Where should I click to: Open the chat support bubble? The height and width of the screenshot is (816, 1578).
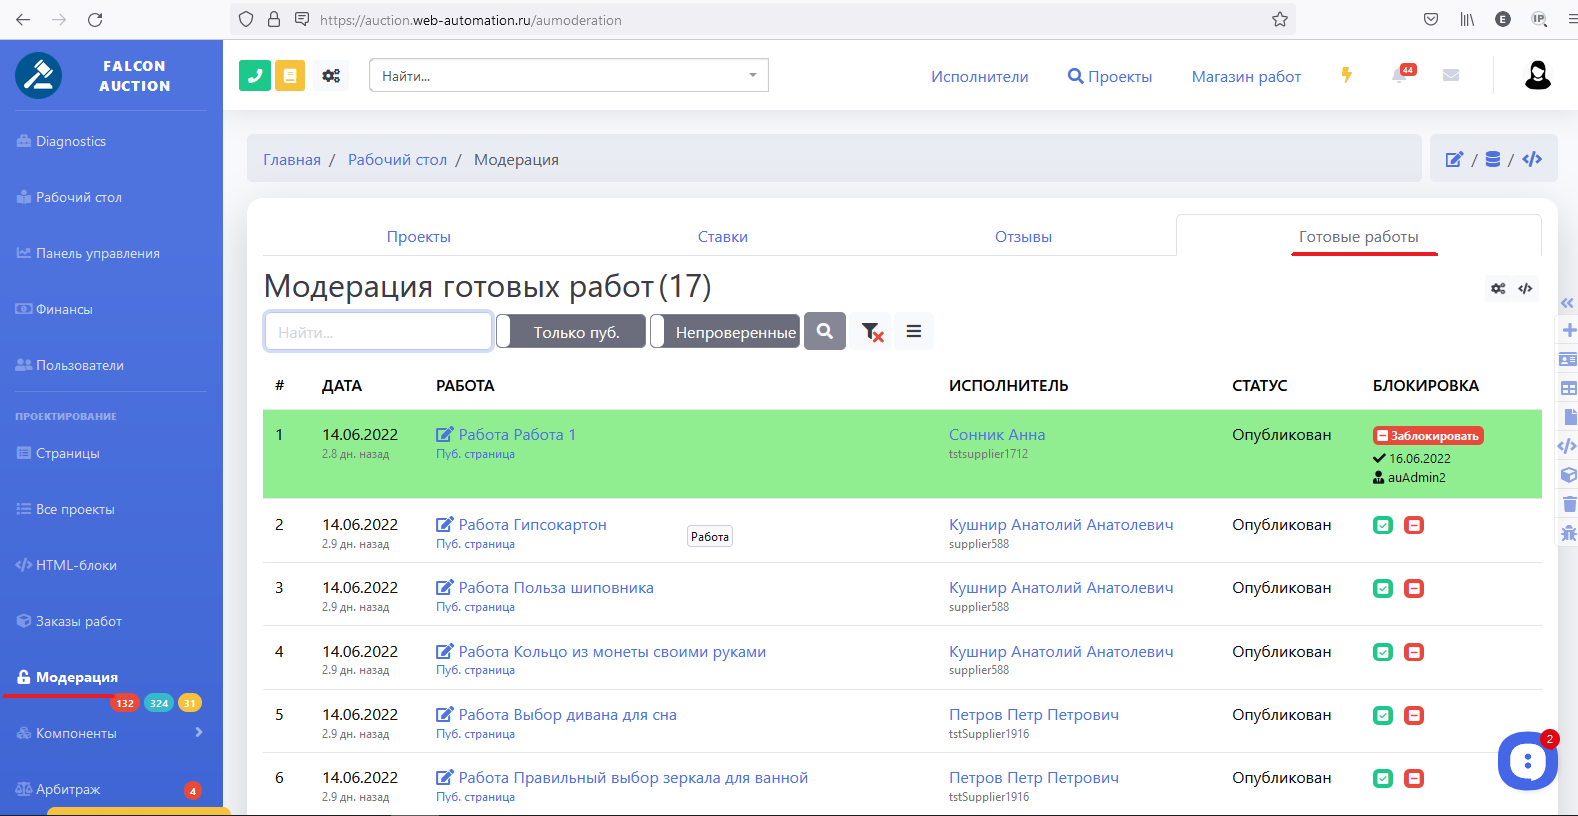[x=1526, y=761]
